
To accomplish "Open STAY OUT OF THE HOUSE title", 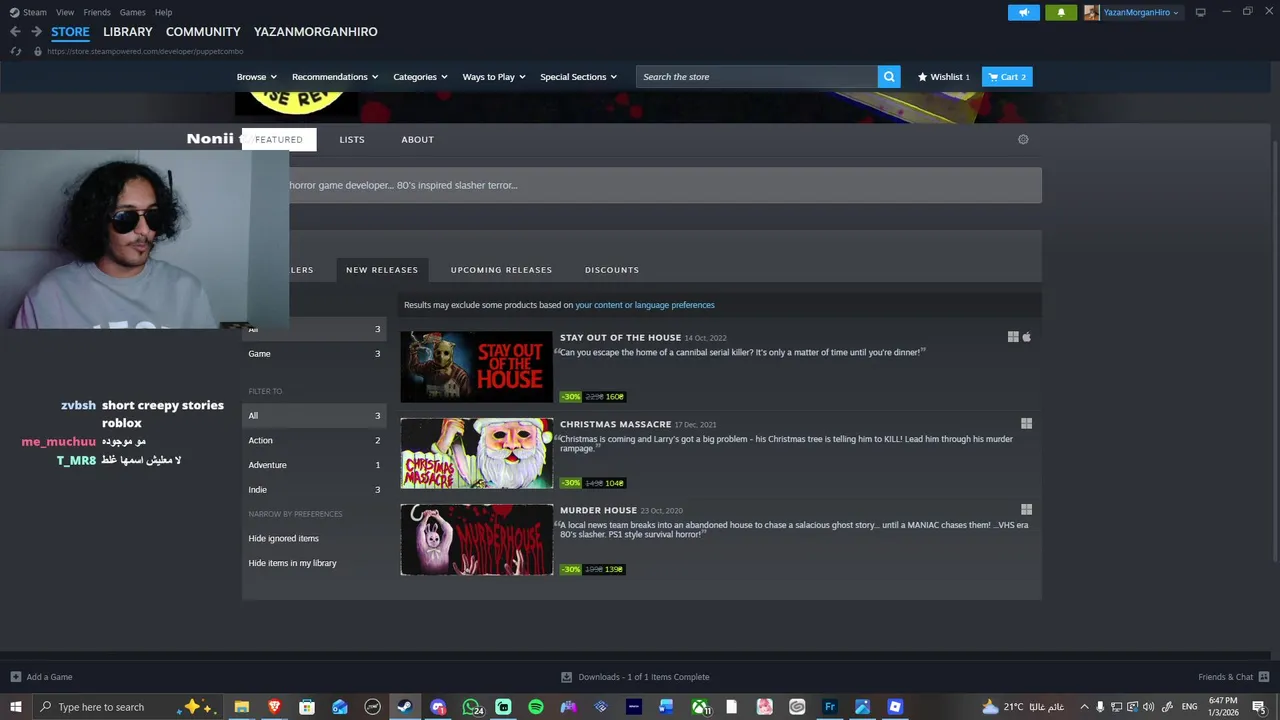I will click(620, 338).
